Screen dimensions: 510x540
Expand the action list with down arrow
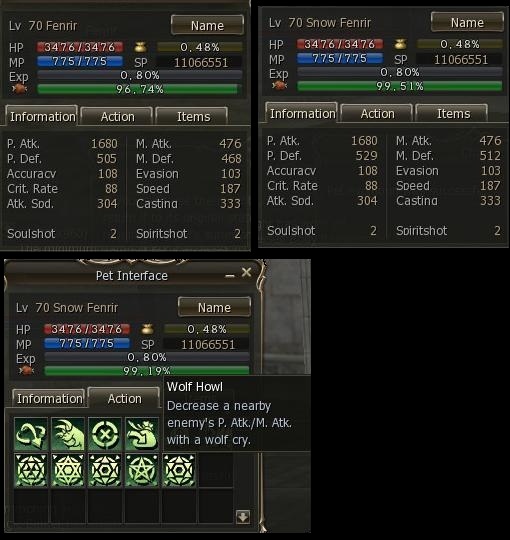click(243, 517)
